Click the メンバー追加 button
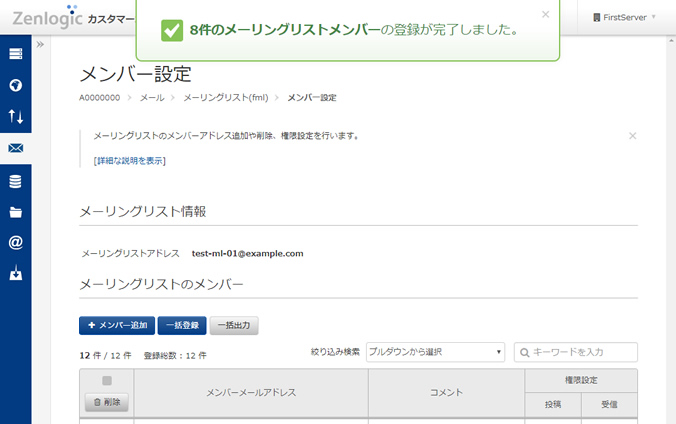The height and width of the screenshot is (424, 676). [x=116, y=325]
